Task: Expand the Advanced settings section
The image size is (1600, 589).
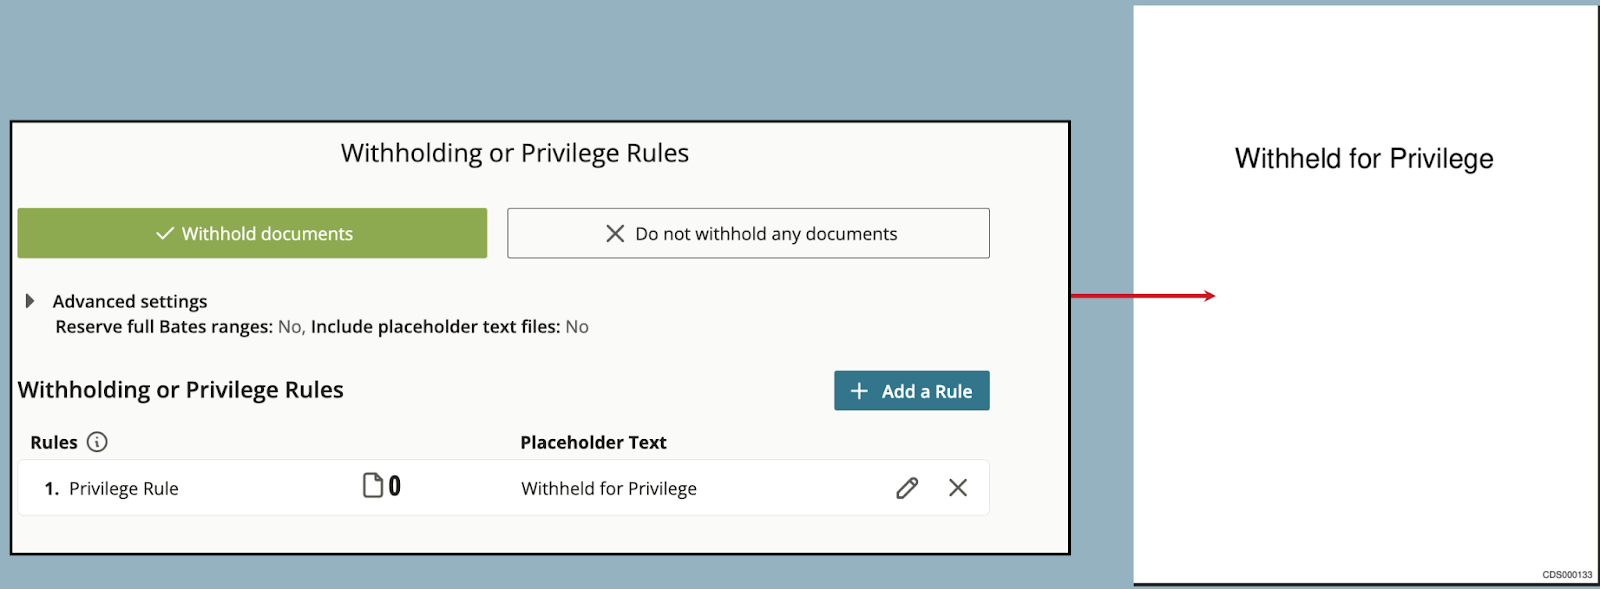Action: 130,301
